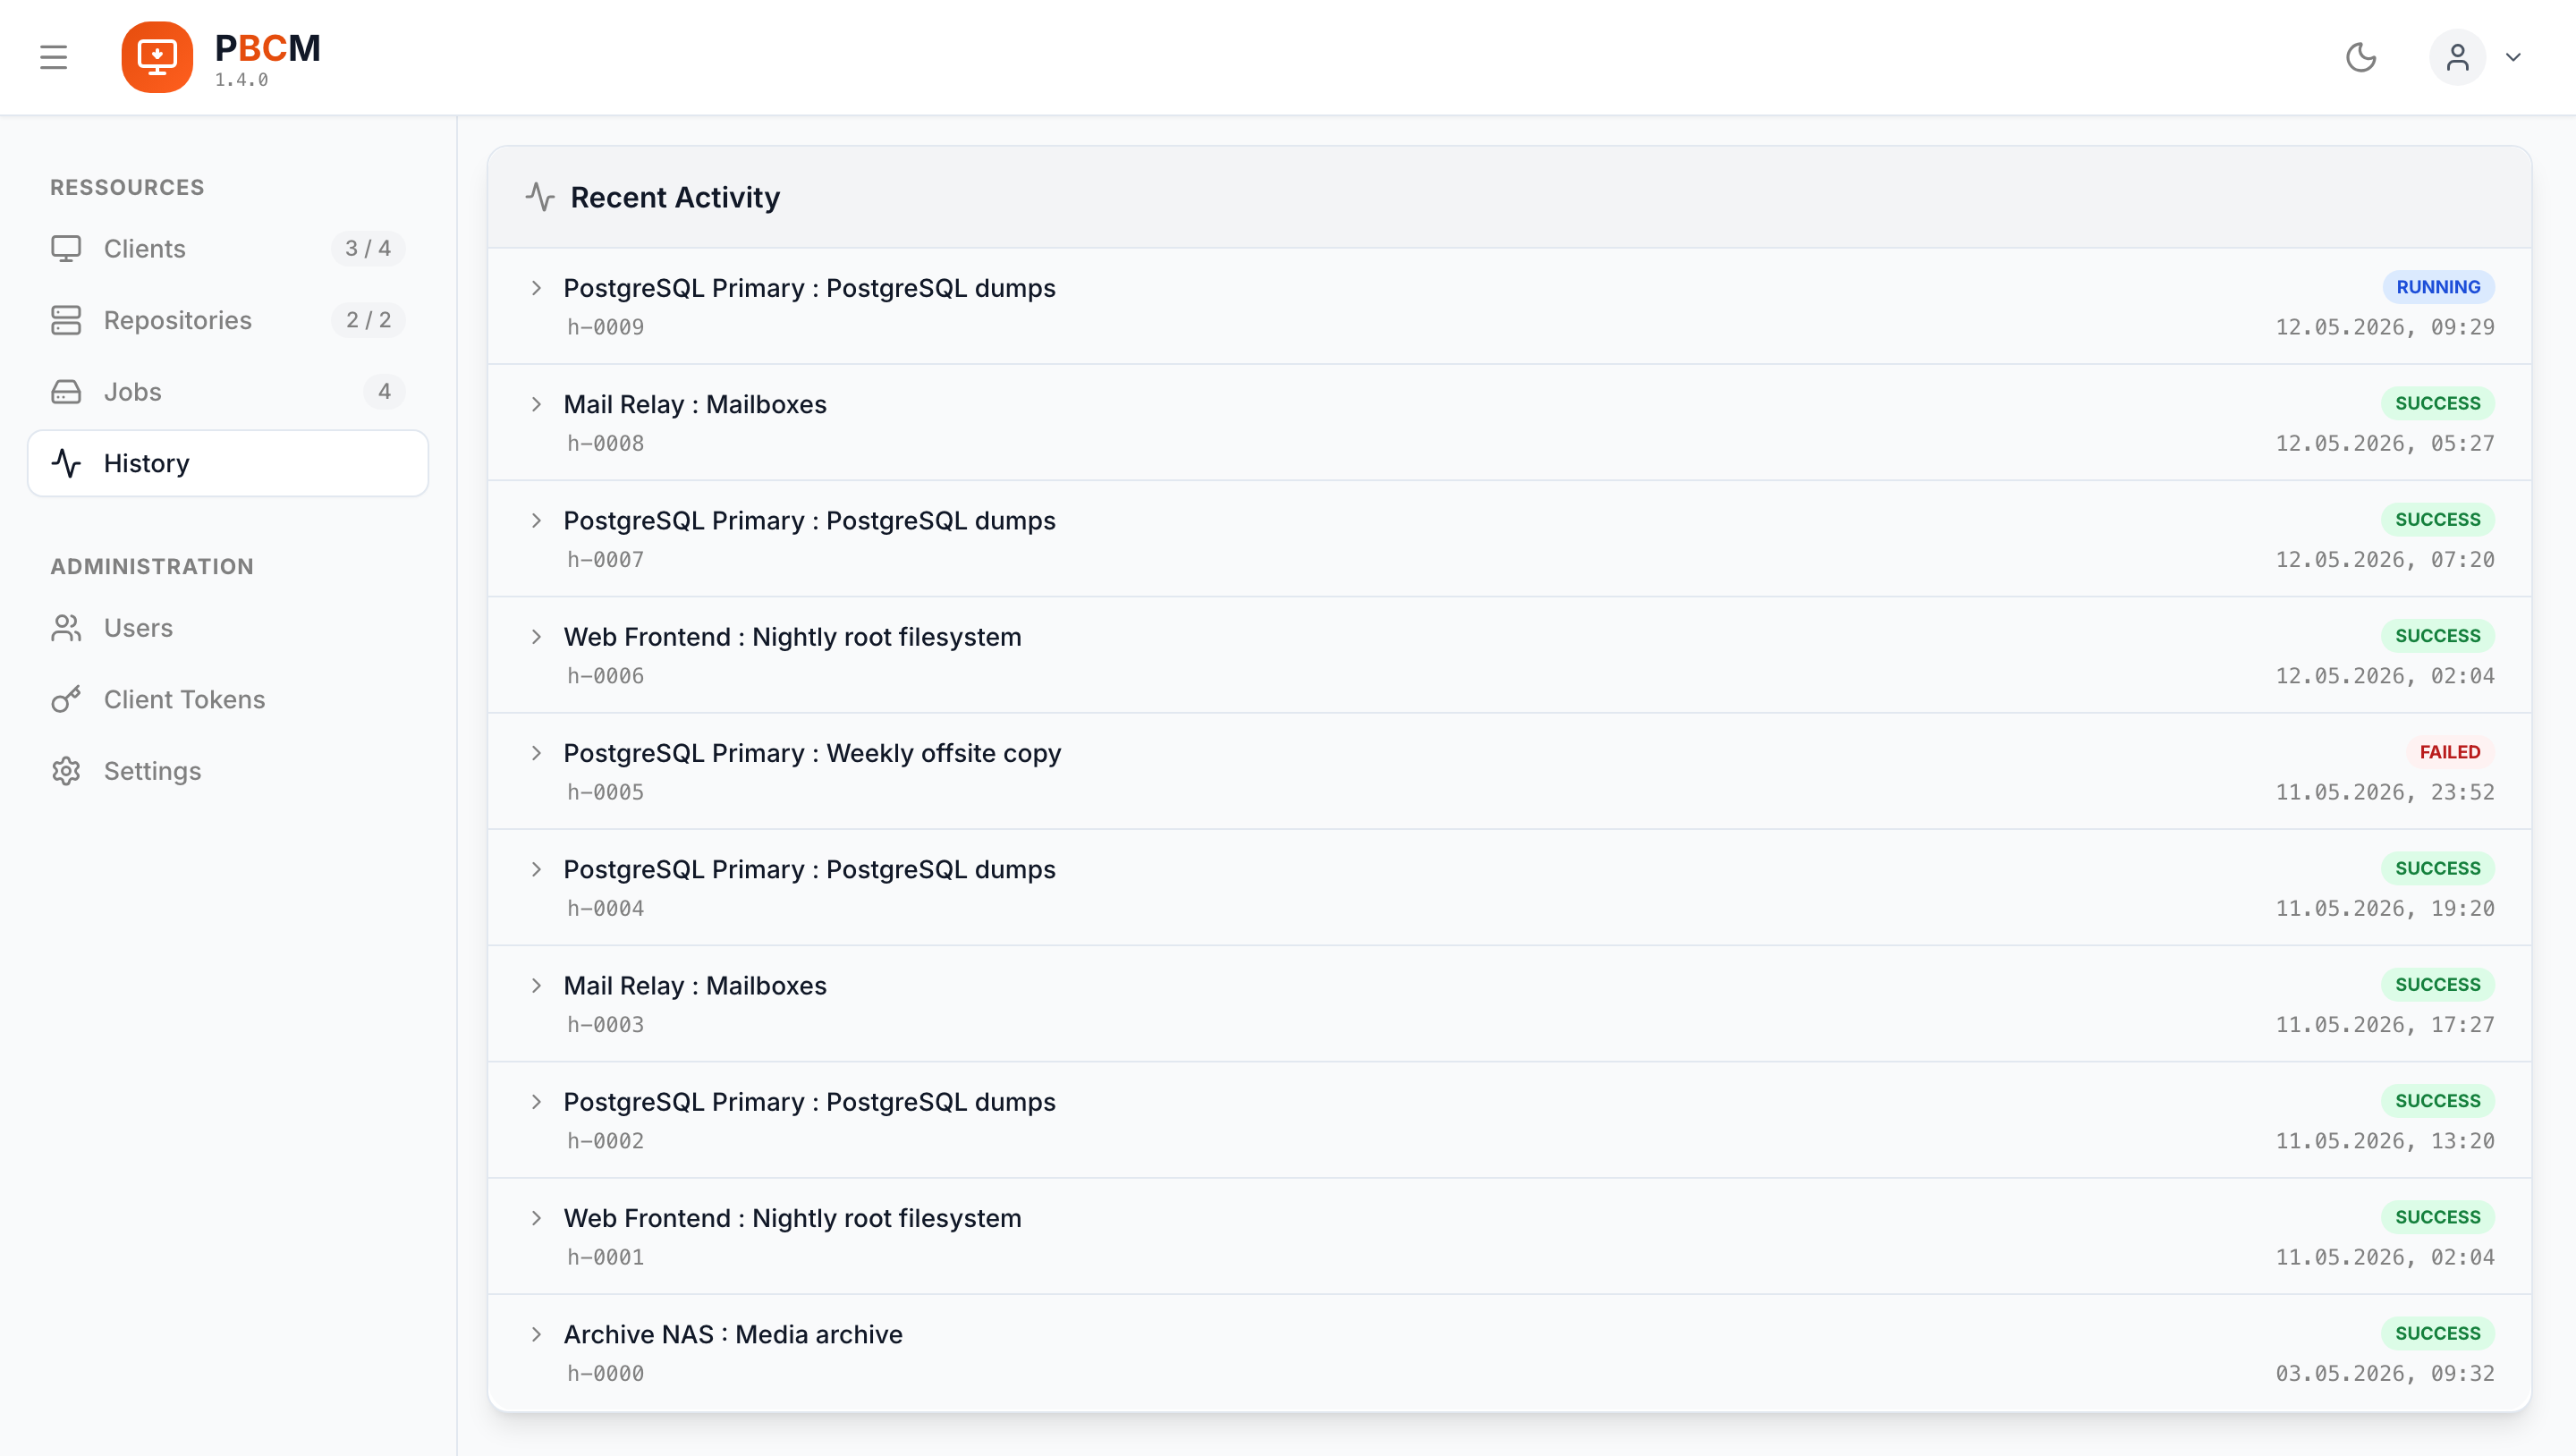Toggle dark mode with moon icon
The image size is (2576, 1456).
(2361, 57)
